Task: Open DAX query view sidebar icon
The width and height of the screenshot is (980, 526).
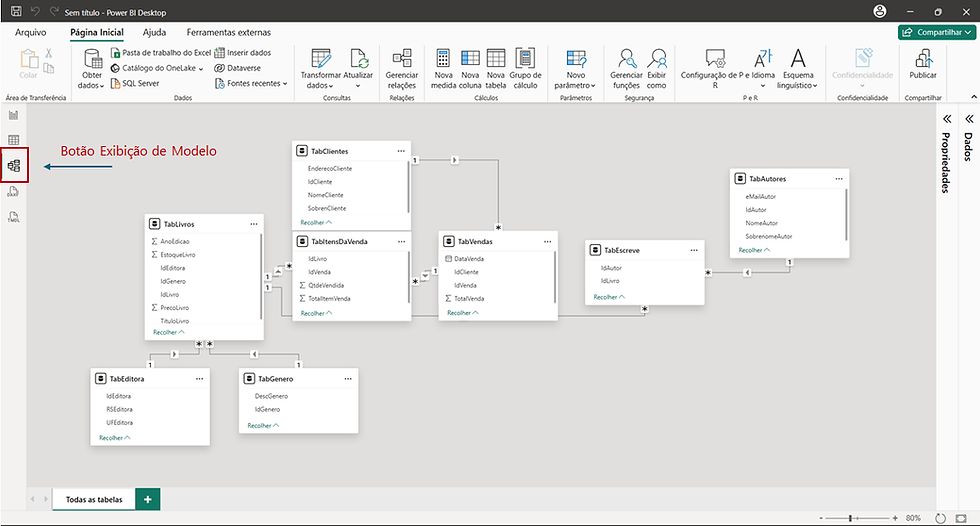Action: click(x=14, y=192)
